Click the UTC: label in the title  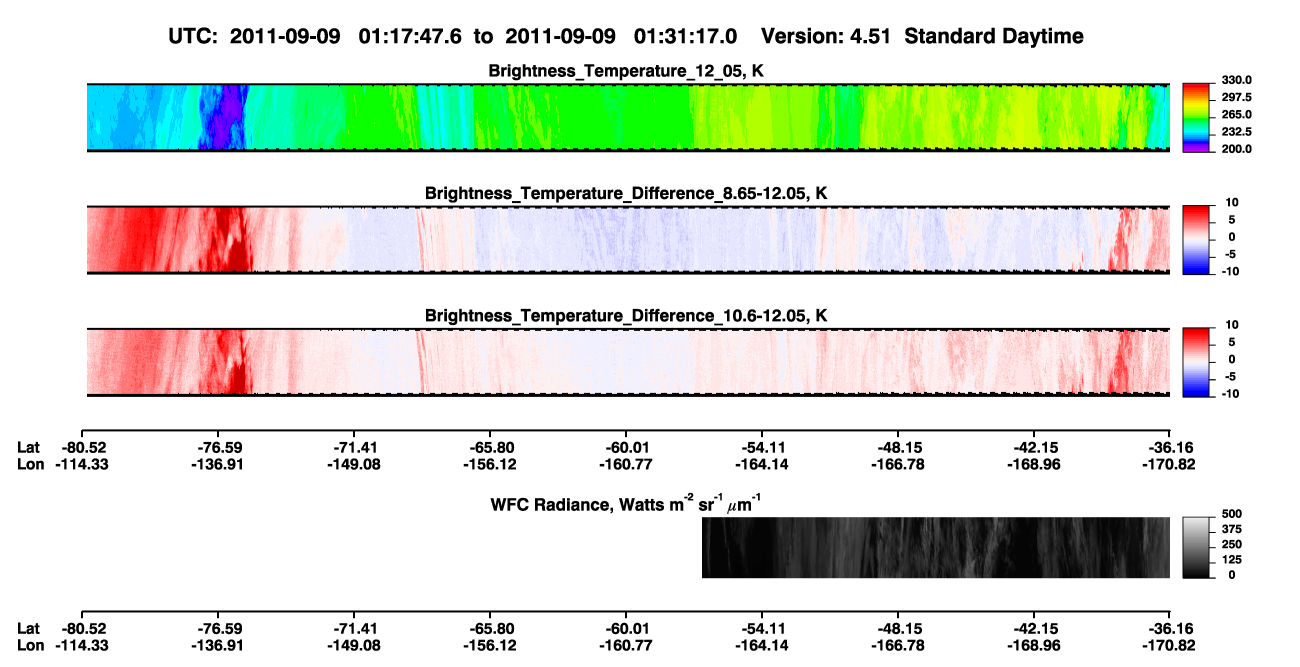192,37
